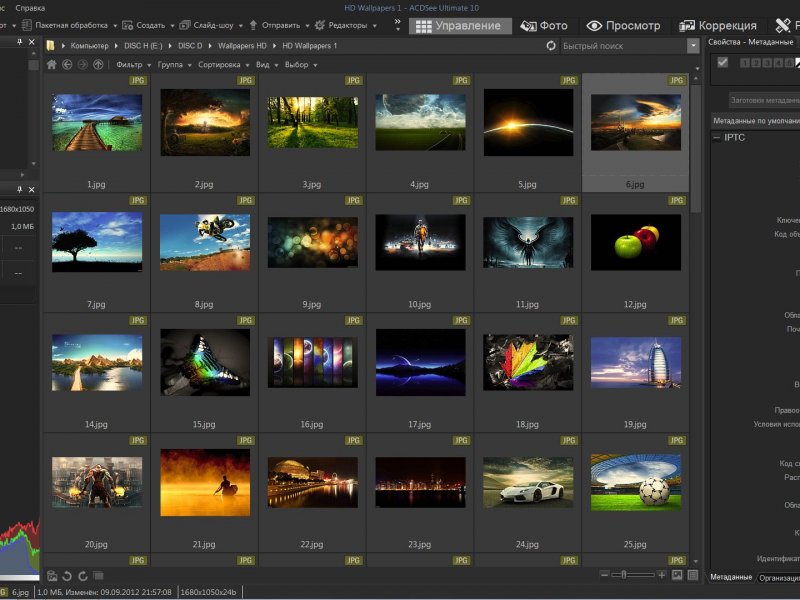Click the Компьютер breadcrumb
The width and height of the screenshot is (800, 600).
(x=89, y=46)
